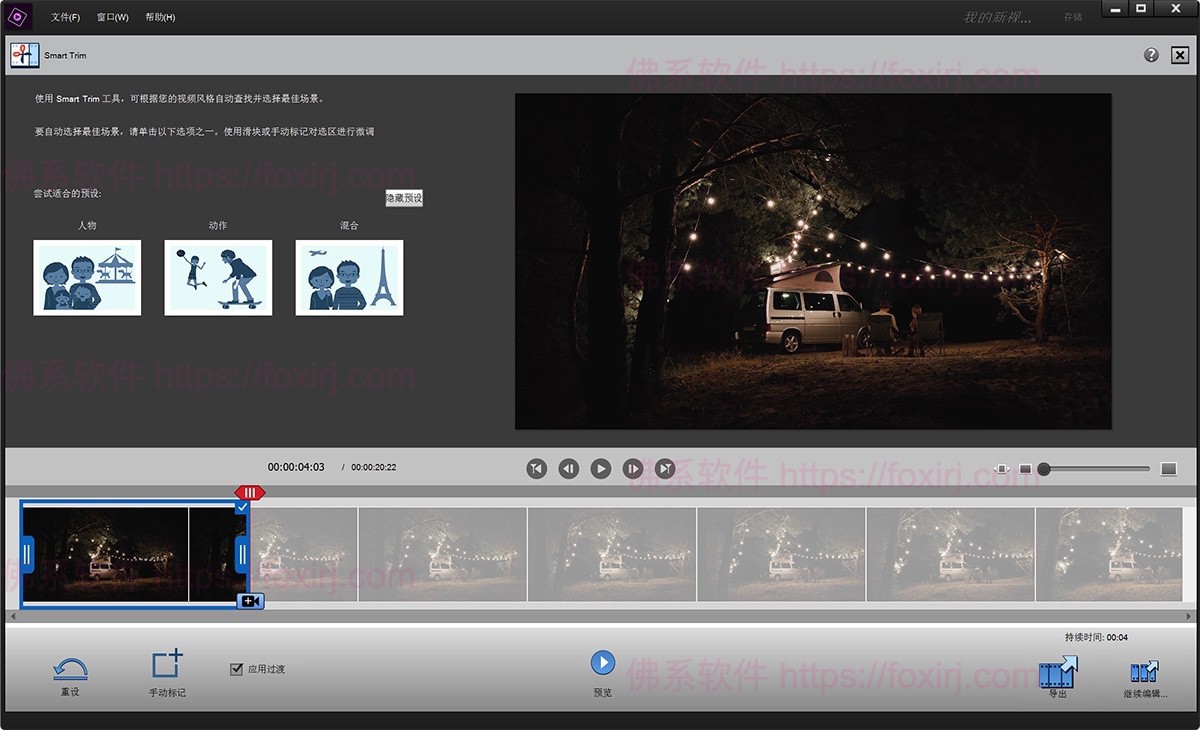
Task: Click 存储 in the title bar
Action: [x=1074, y=16]
